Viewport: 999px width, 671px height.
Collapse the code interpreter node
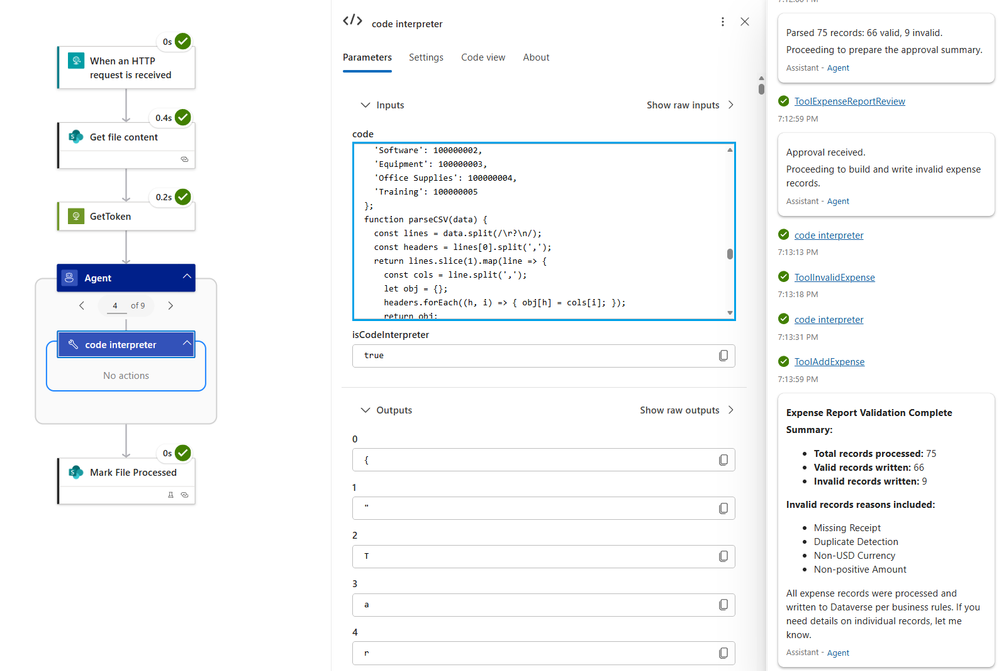(x=187, y=343)
